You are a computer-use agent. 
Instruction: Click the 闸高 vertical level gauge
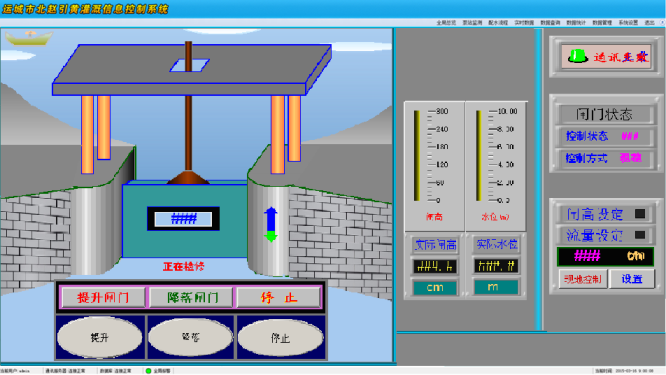pos(417,155)
